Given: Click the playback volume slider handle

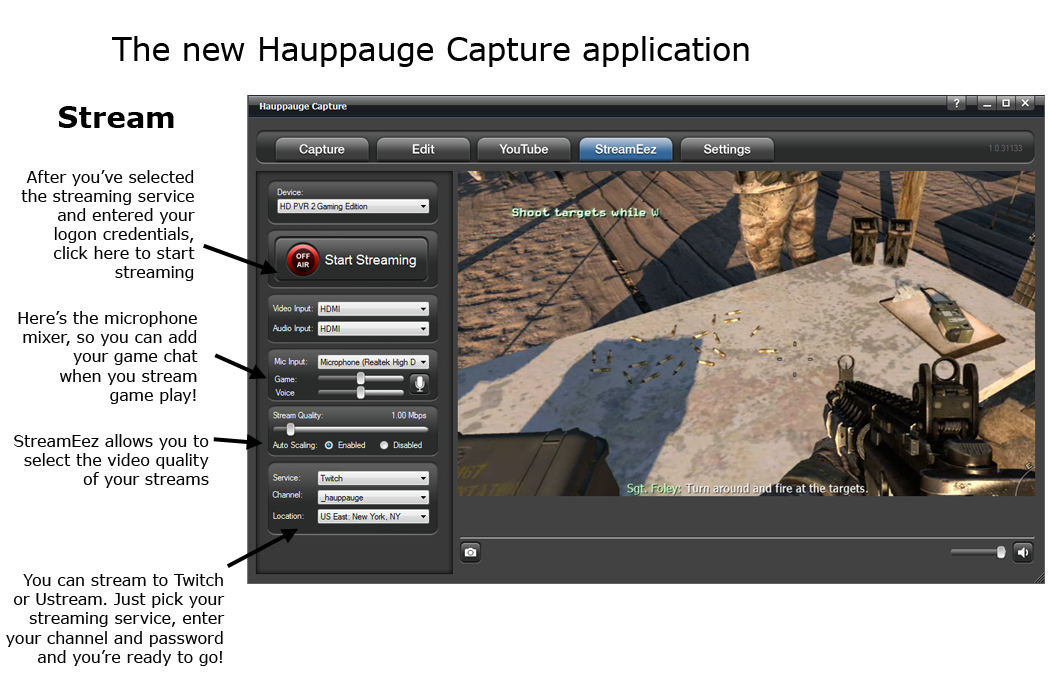Looking at the screenshot, I should click(1000, 552).
